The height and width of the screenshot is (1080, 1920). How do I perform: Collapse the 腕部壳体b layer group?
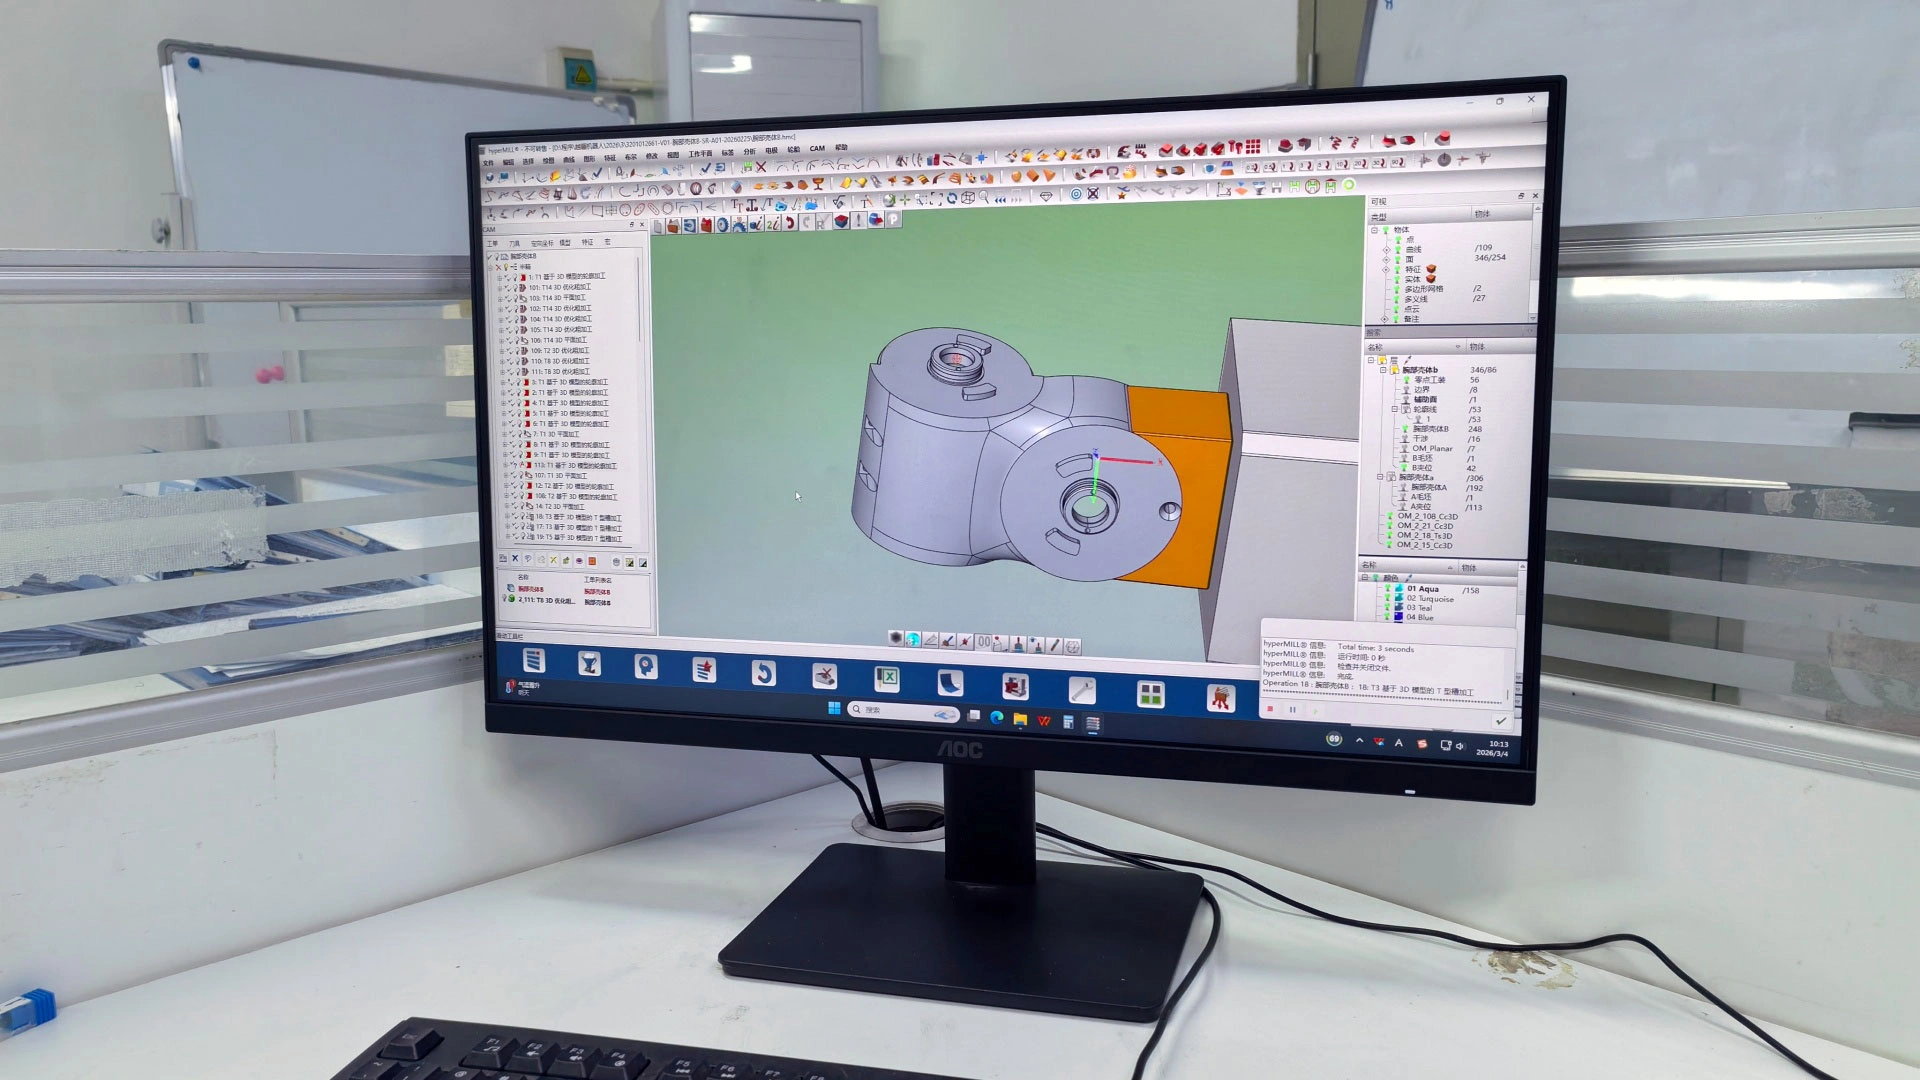click(x=1383, y=369)
